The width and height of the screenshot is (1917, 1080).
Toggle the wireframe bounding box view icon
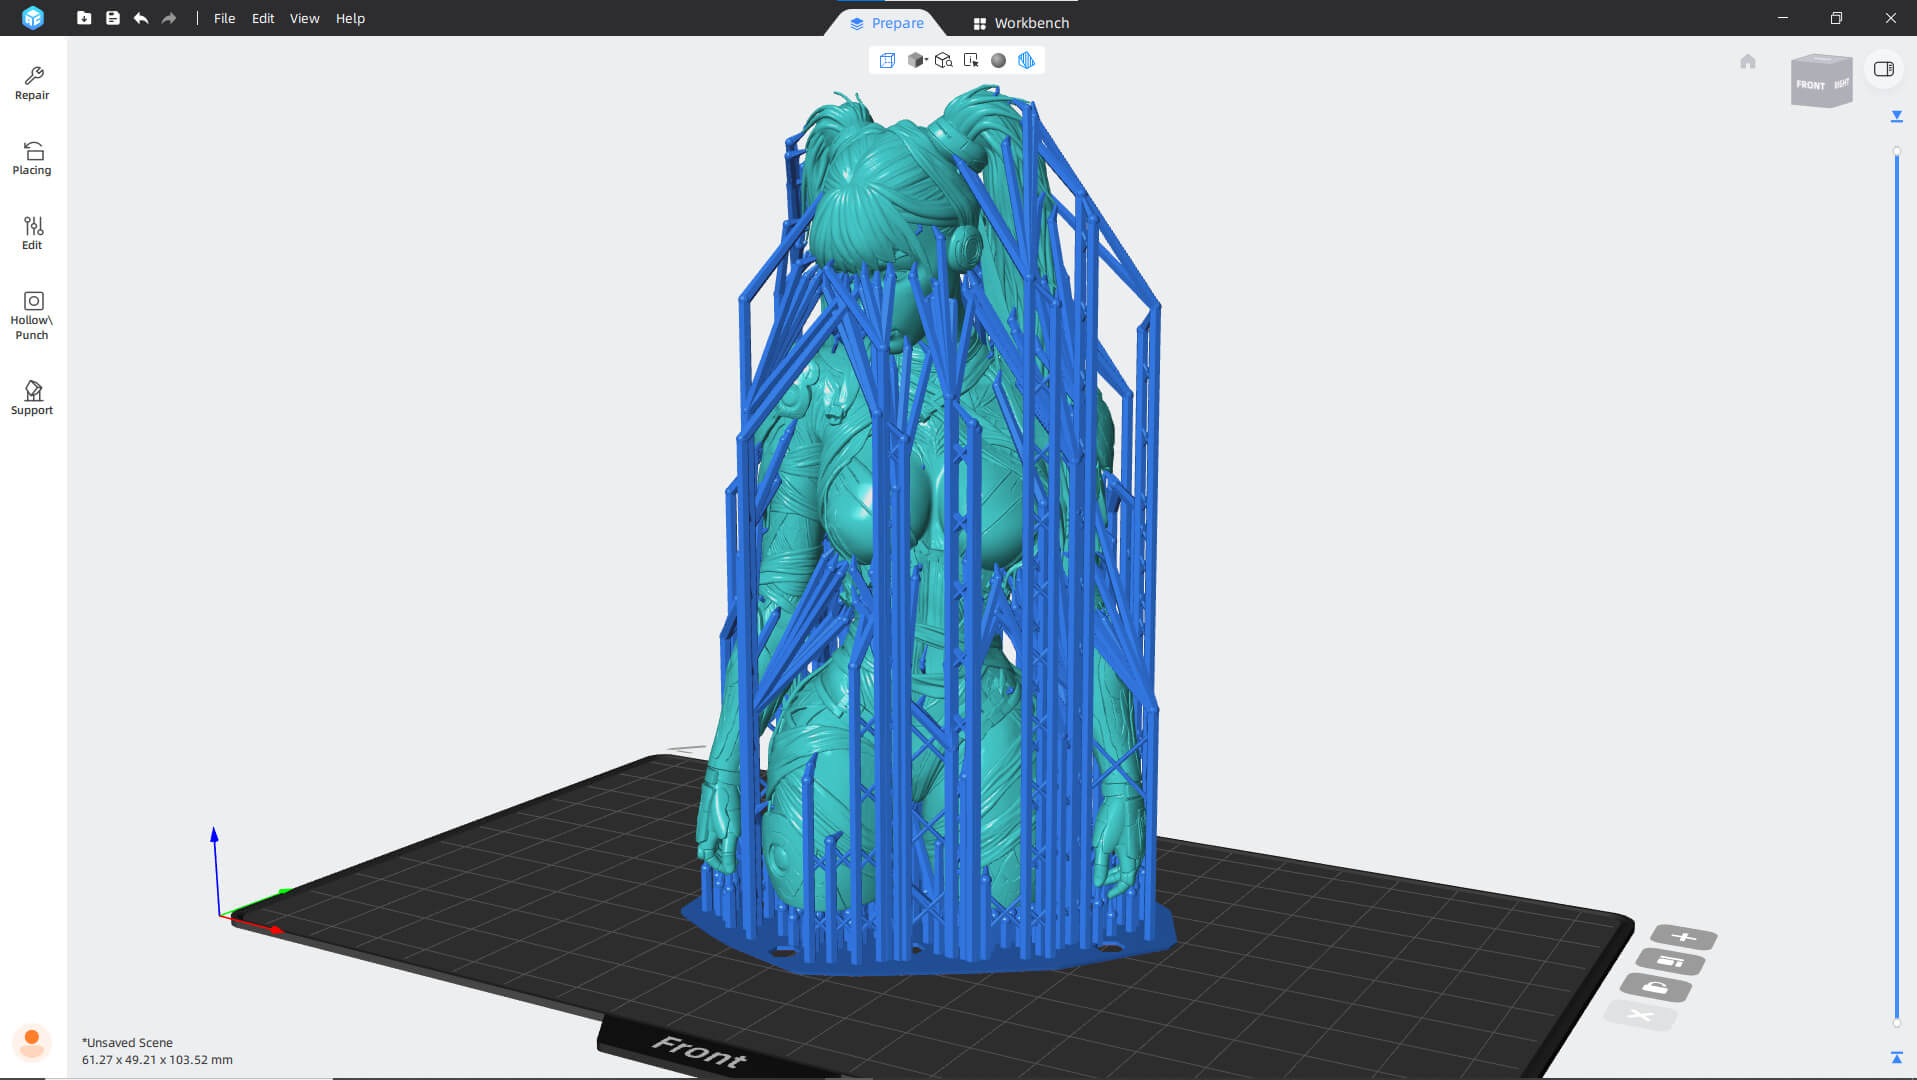tap(887, 60)
